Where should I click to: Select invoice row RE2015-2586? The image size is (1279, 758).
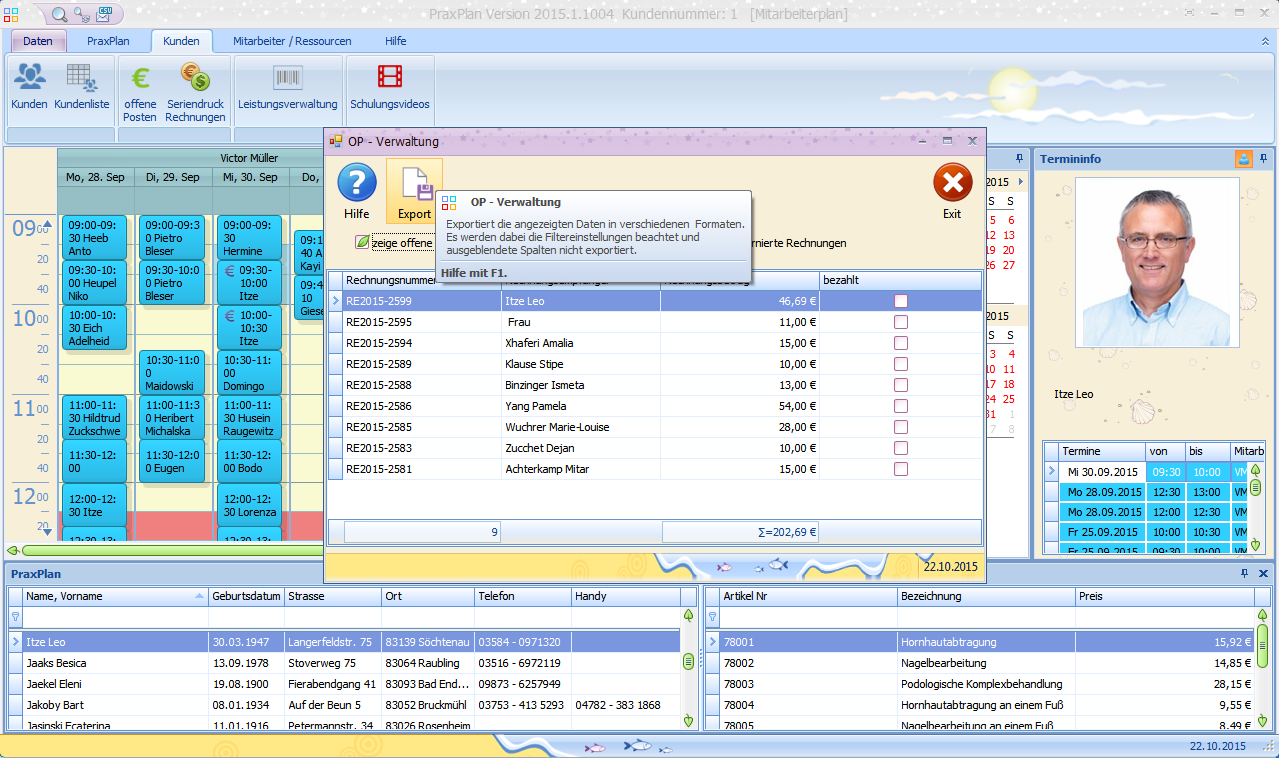654,406
